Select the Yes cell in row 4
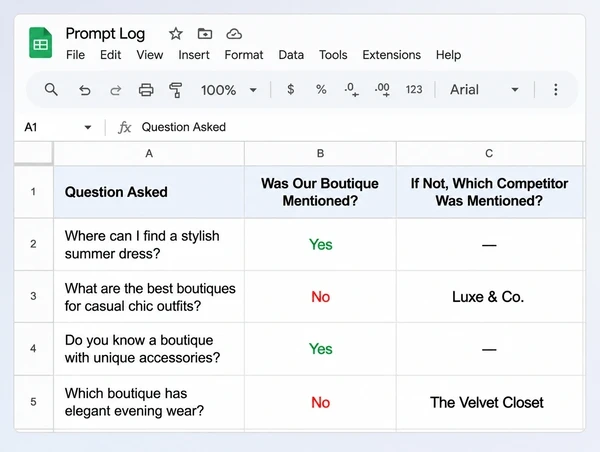Viewport: 600px width, 452px height. coord(320,349)
